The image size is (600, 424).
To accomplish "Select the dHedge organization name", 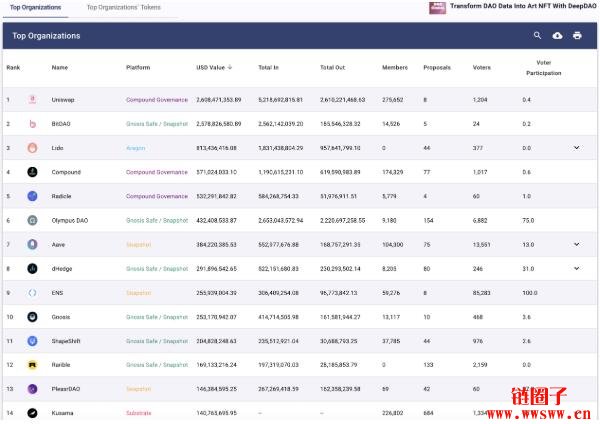I will click(x=62, y=269).
